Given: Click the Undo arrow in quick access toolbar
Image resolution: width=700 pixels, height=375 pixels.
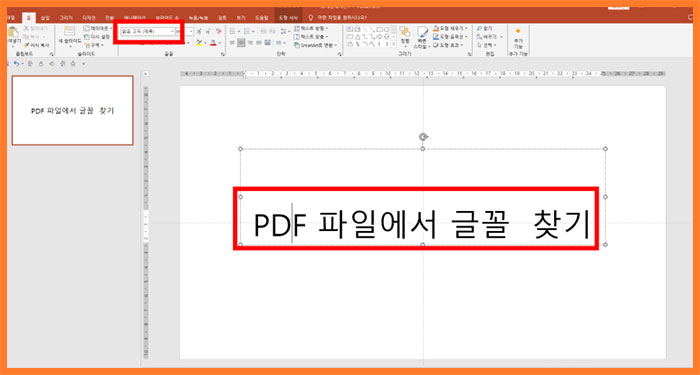Looking at the screenshot, I should pos(16,64).
